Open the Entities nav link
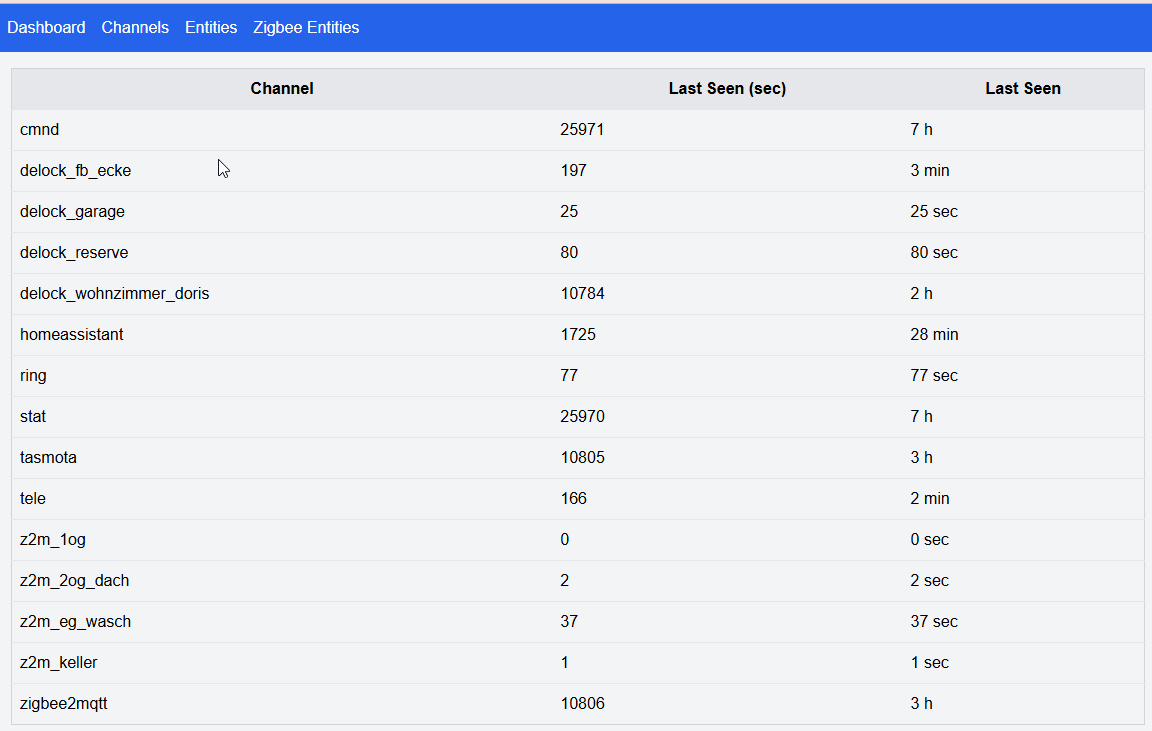This screenshot has height=731, width=1152. [211, 28]
